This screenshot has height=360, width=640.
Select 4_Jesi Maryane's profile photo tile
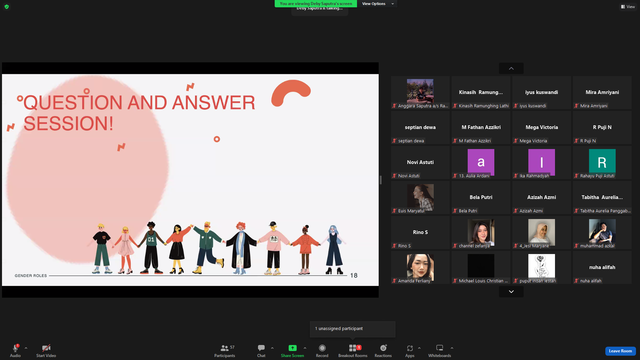[541, 233]
